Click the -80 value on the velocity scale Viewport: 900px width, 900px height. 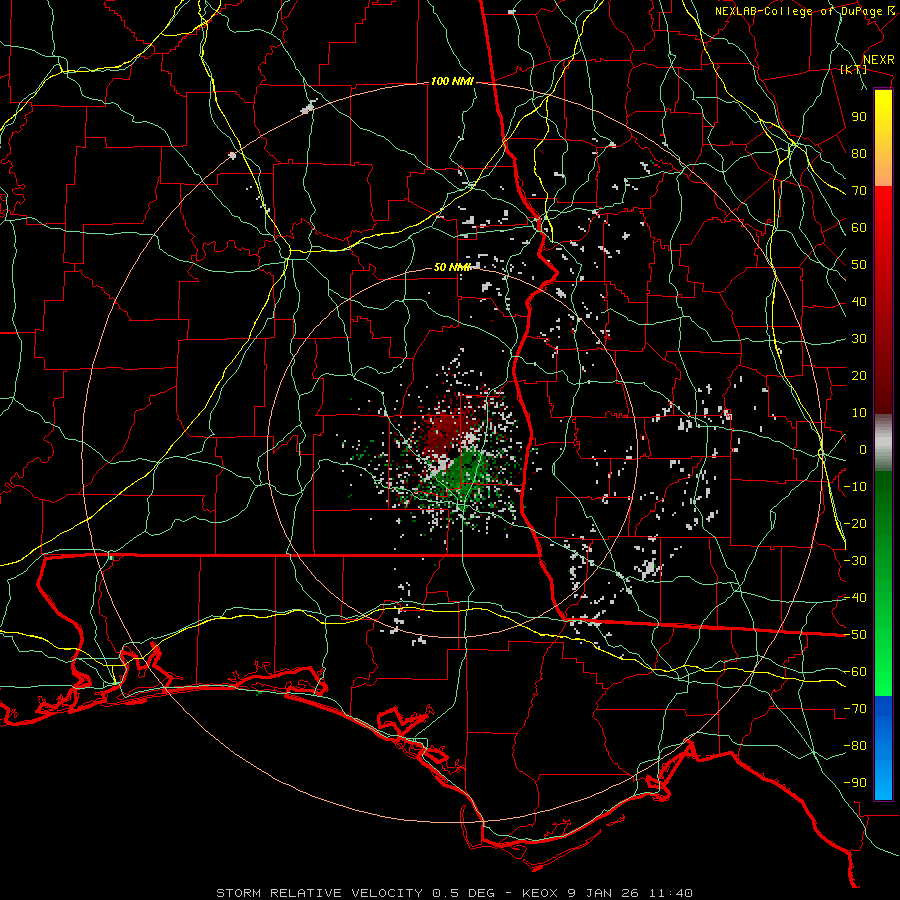(855, 746)
